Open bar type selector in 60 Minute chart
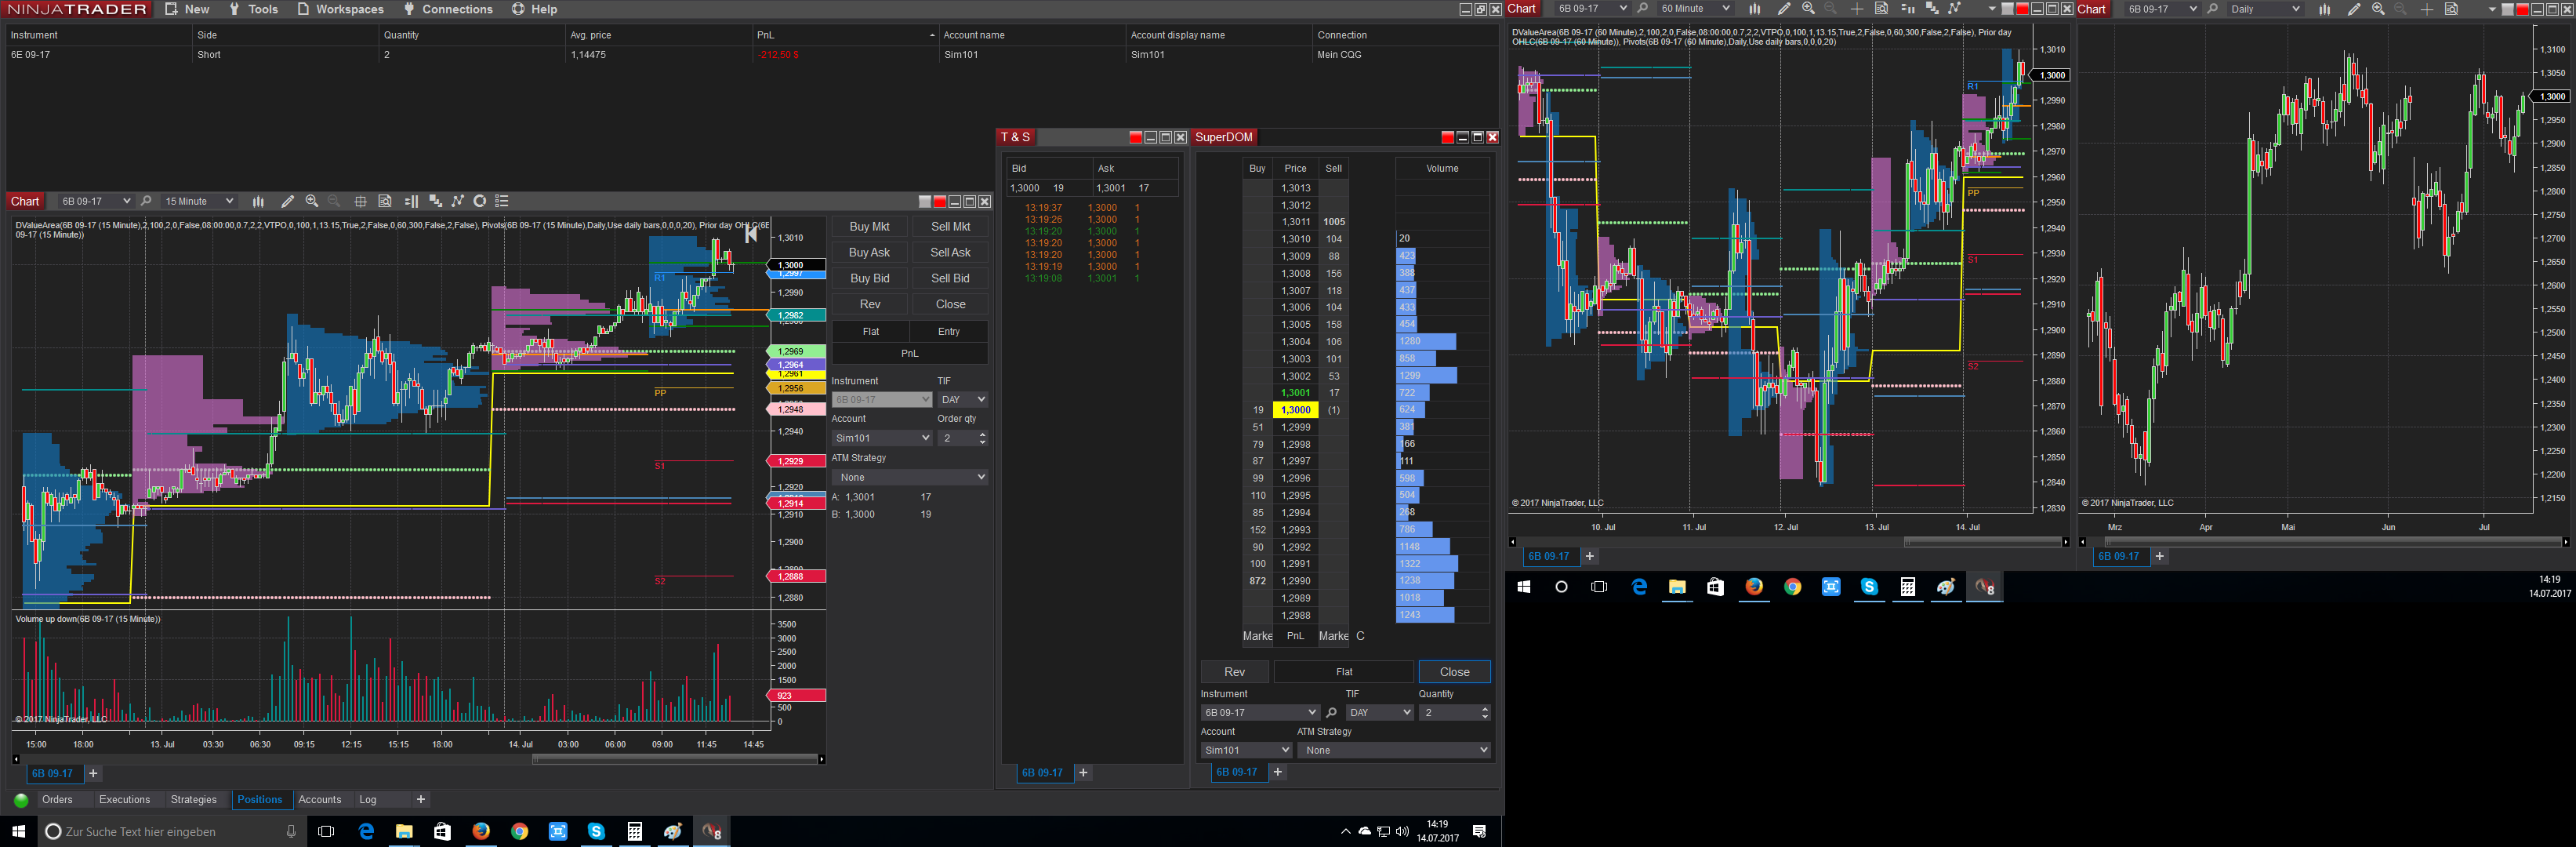Image resolution: width=2576 pixels, height=847 pixels. point(1755,9)
